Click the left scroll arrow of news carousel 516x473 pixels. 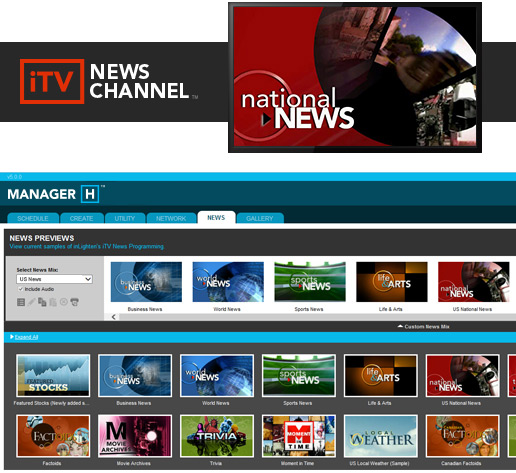[x=114, y=317]
